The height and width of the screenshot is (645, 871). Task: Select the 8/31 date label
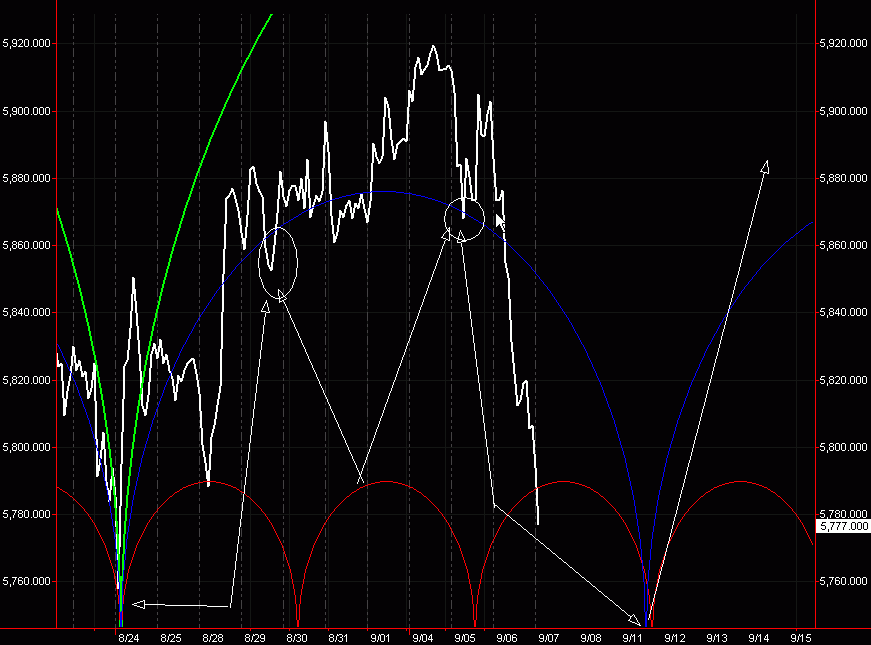pyautogui.click(x=338, y=638)
